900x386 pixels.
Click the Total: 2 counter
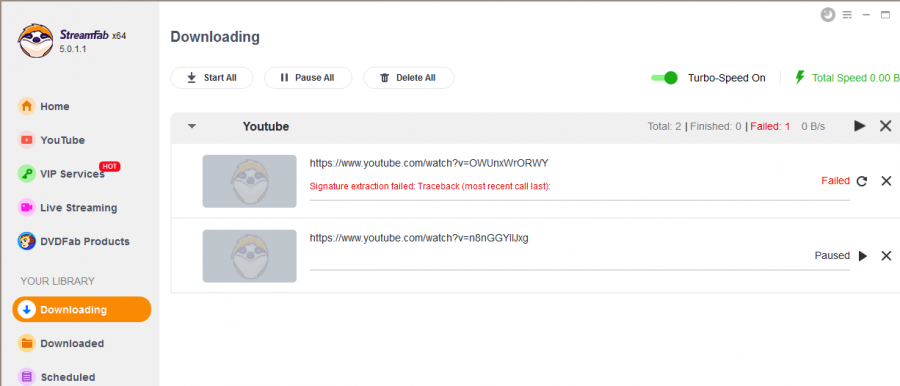click(x=664, y=126)
